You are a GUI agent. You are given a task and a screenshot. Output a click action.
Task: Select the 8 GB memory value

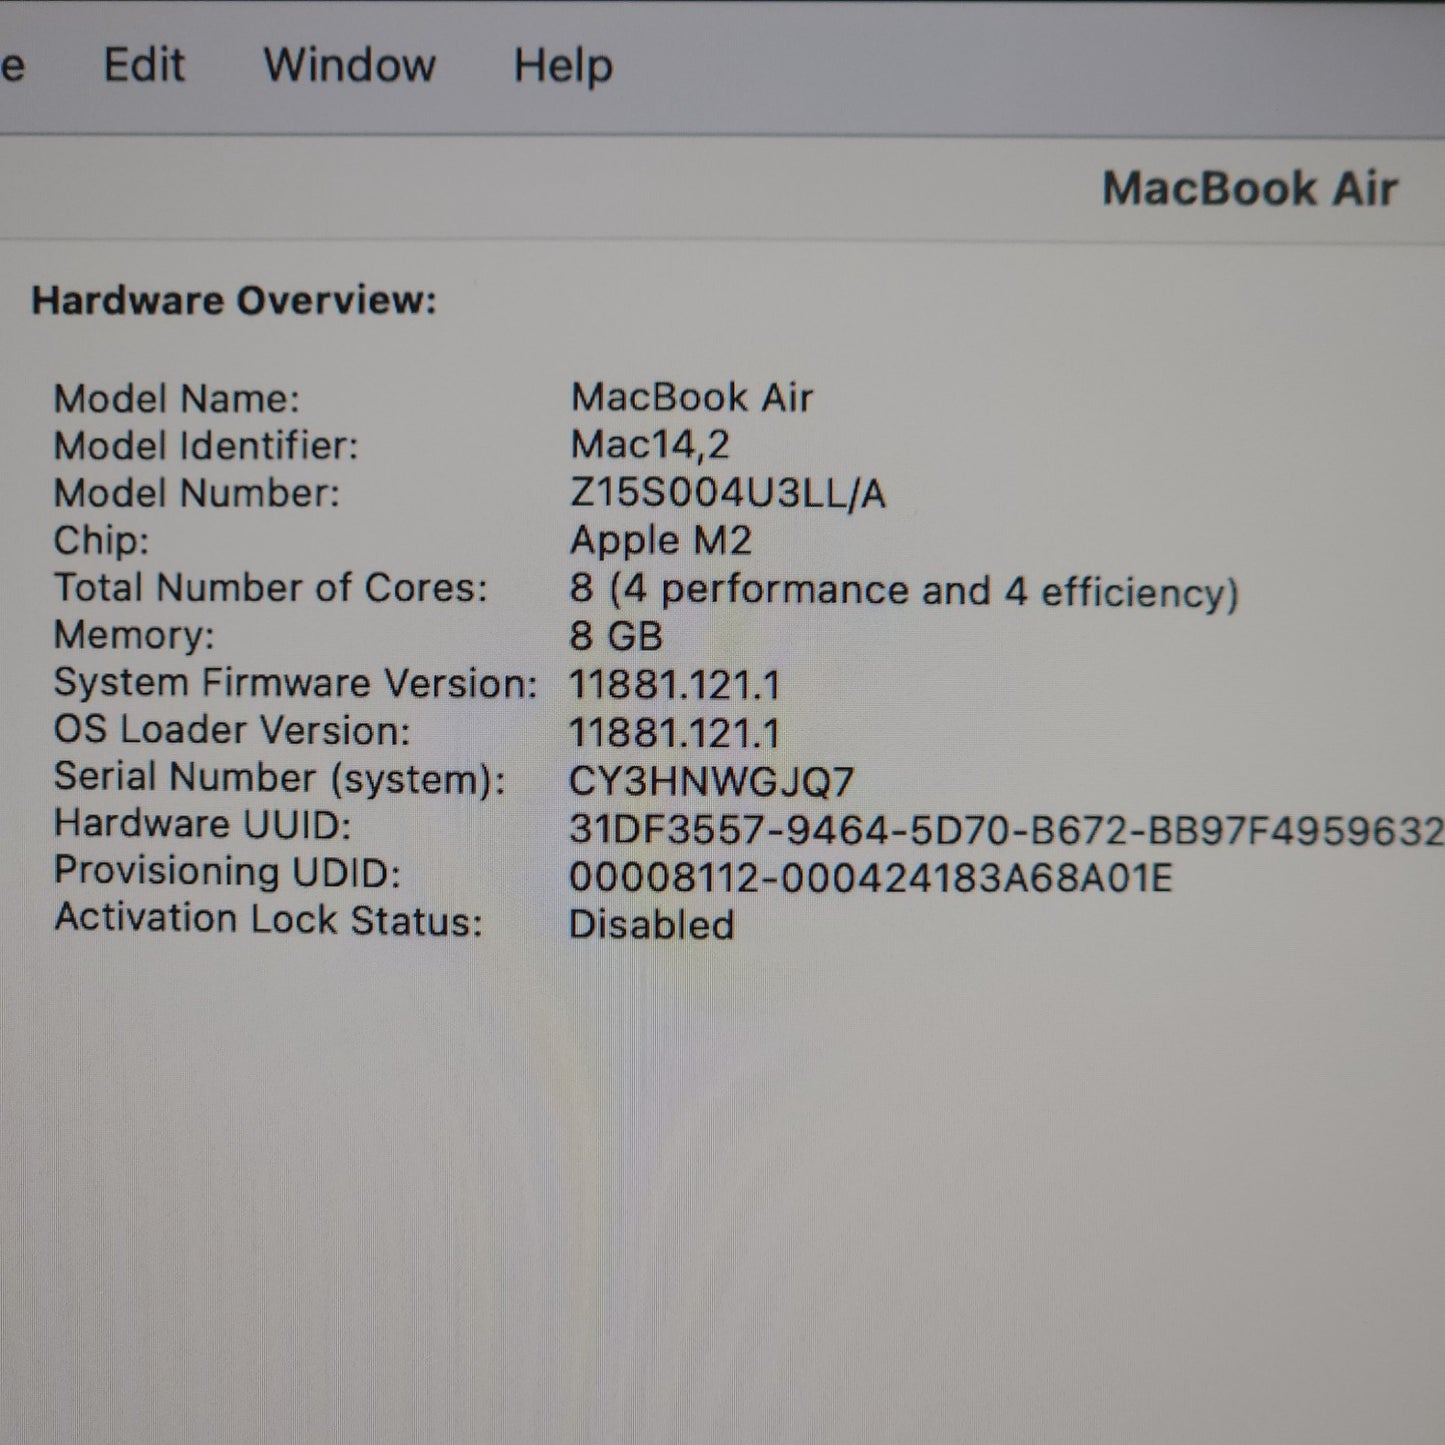615,636
